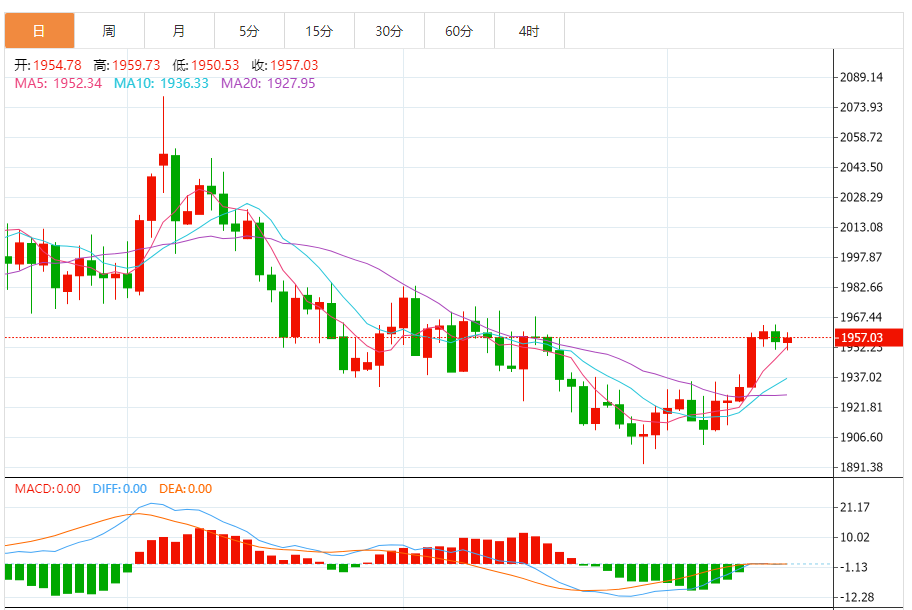Click the low price 1950.53 value
Screen dimensions: 912x610
(x=215, y=65)
